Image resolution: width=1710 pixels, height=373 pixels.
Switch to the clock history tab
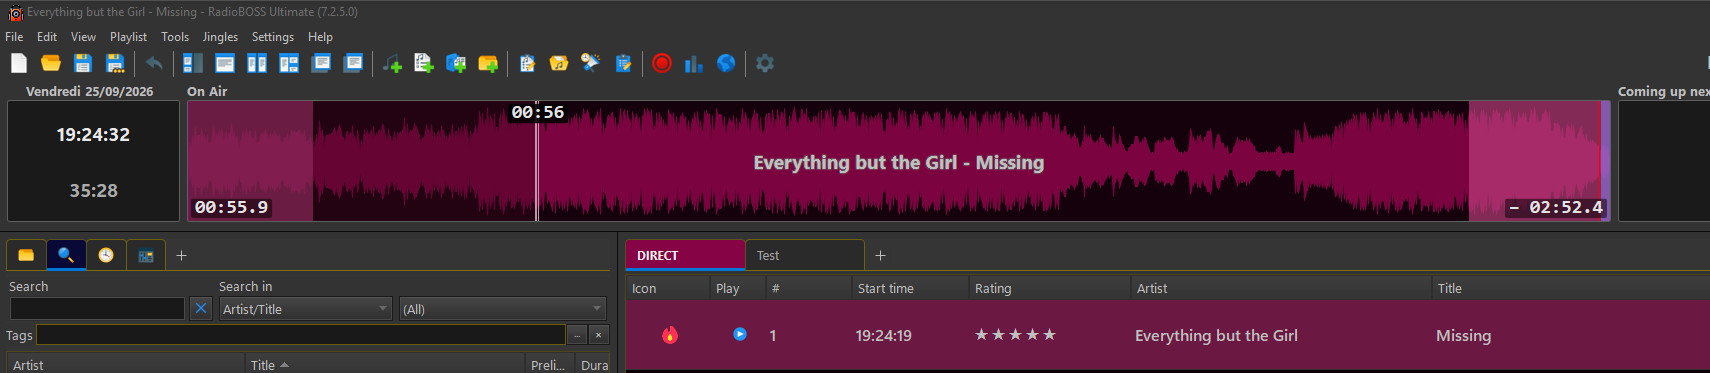pos(106,255)
